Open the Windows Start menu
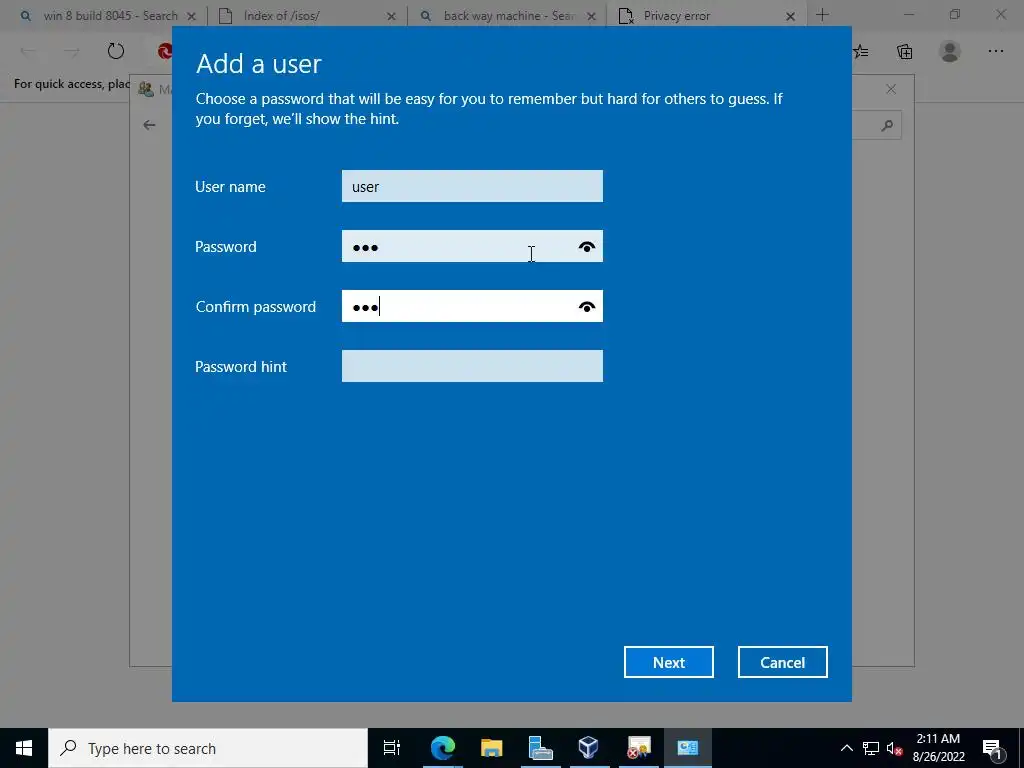Viewport: 1024px width, 768px height. [x=24, y=748]
